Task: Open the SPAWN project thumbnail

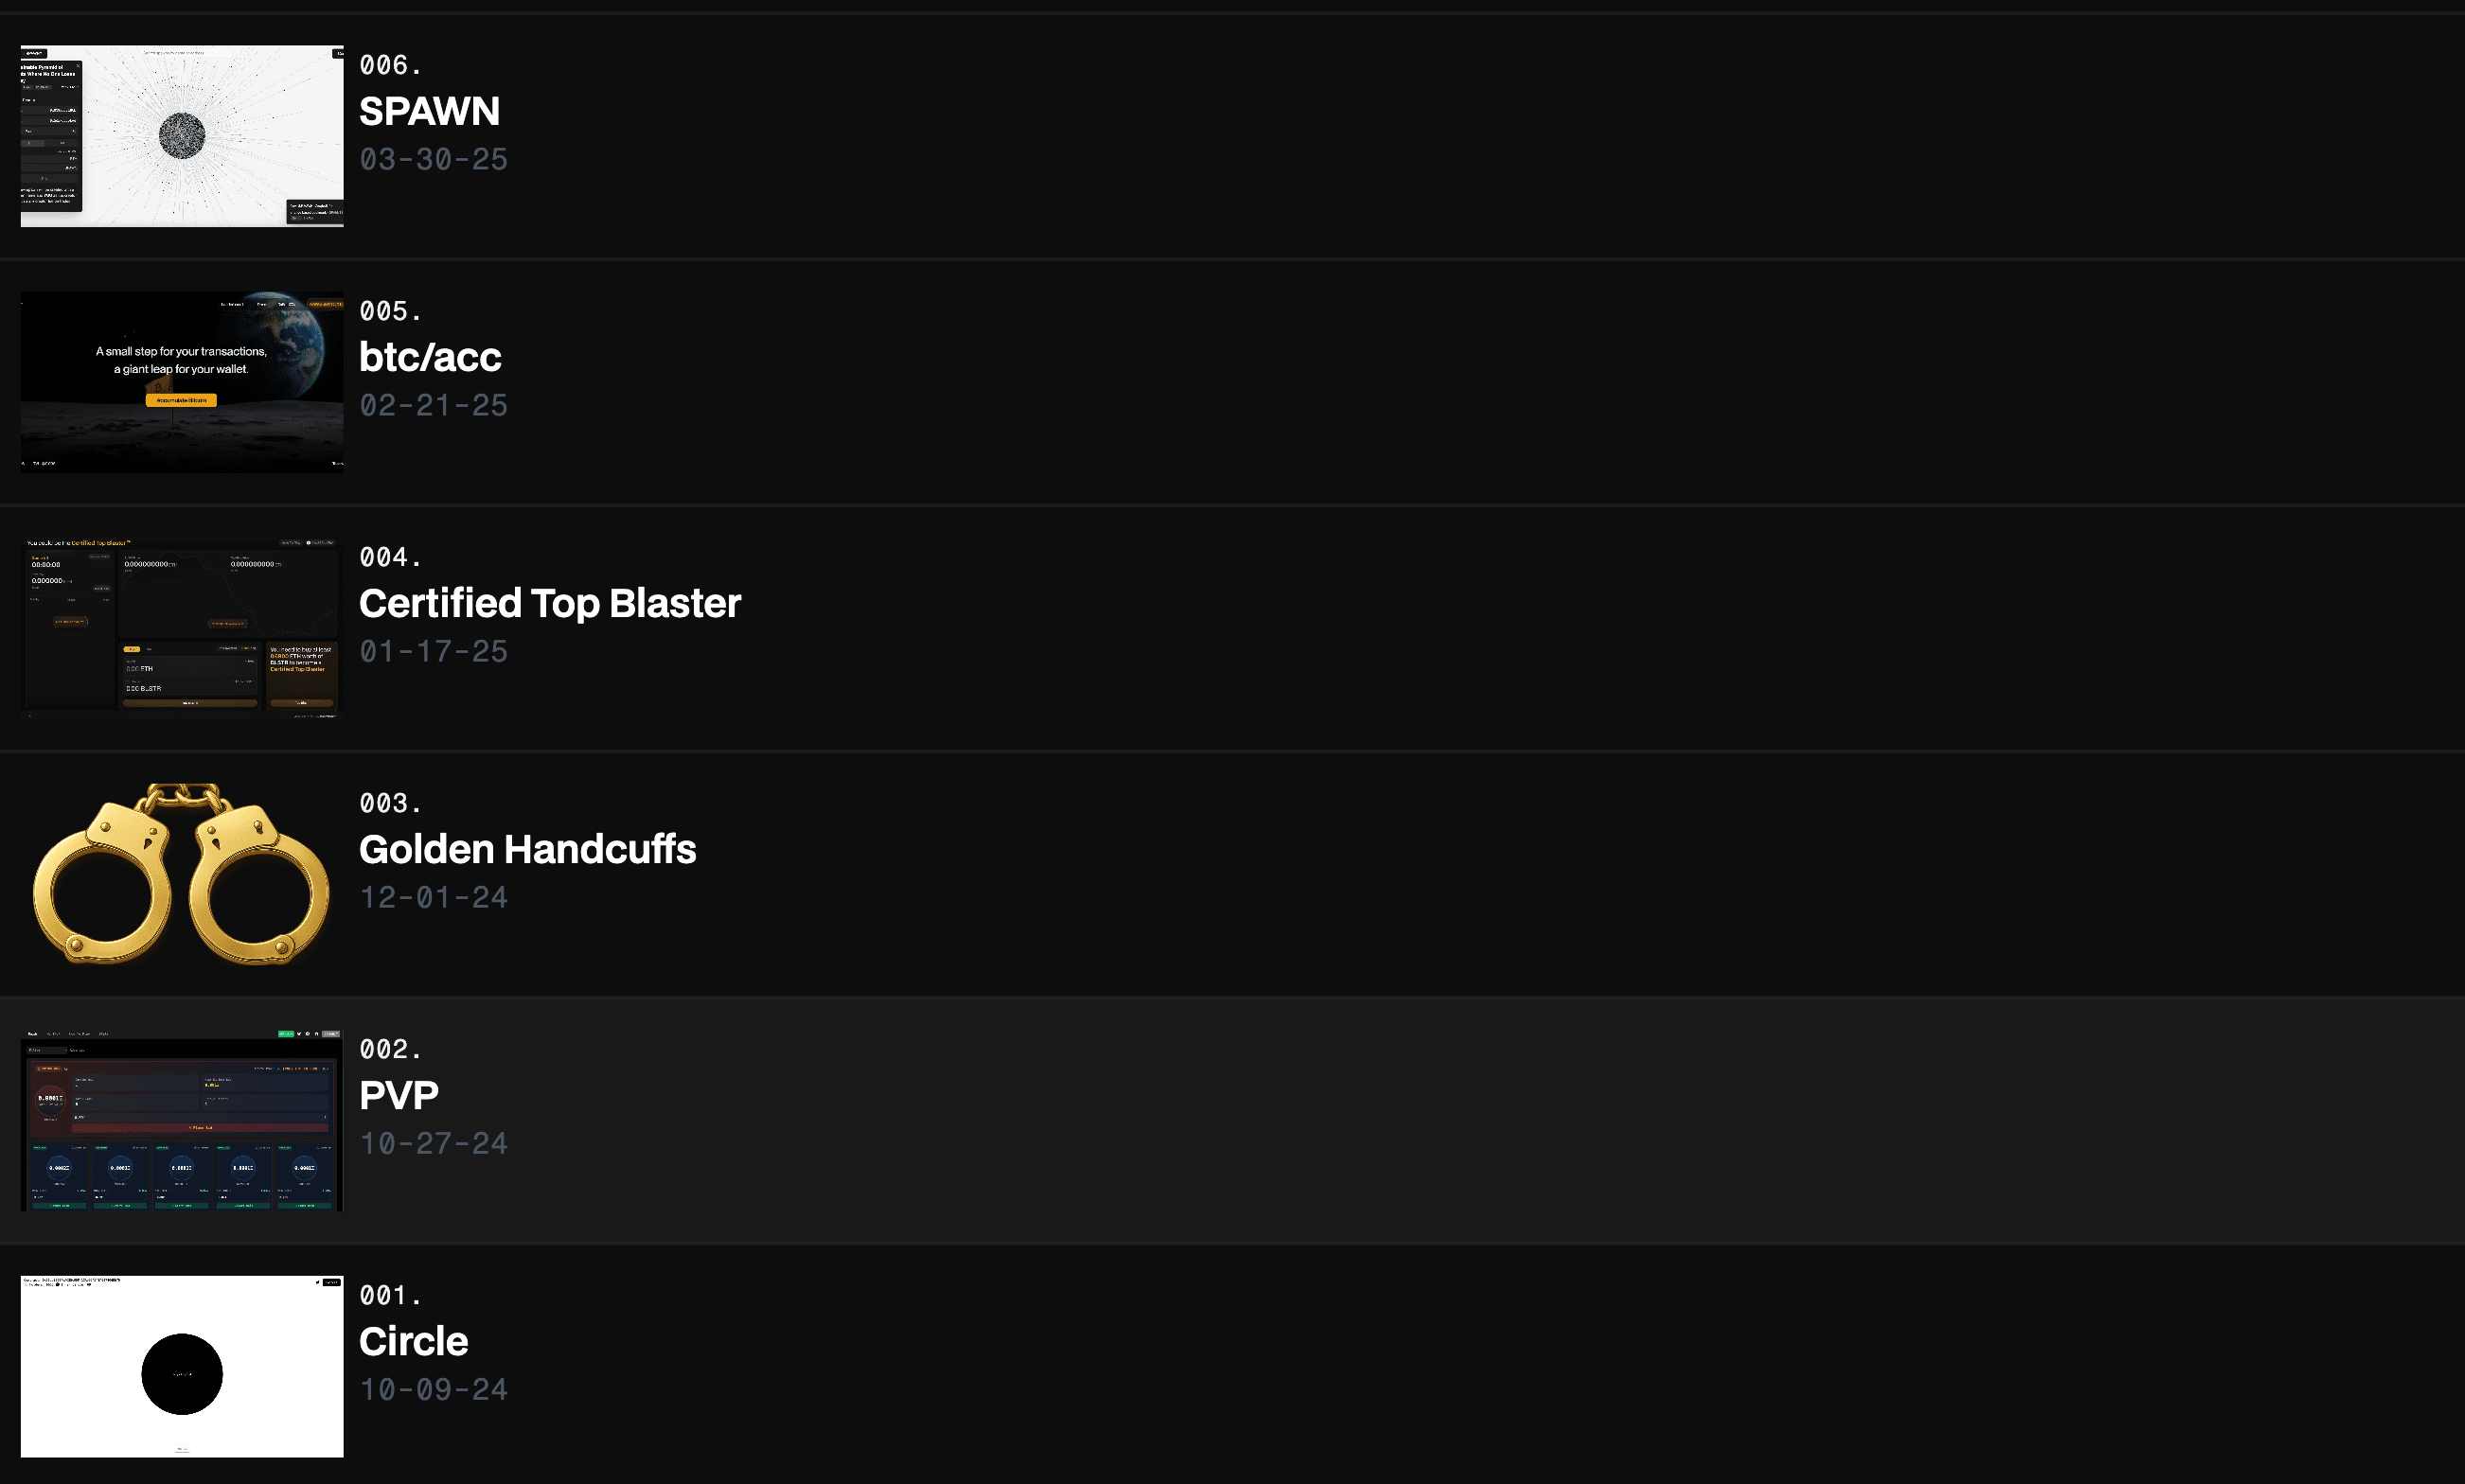Action: (182, 136)
